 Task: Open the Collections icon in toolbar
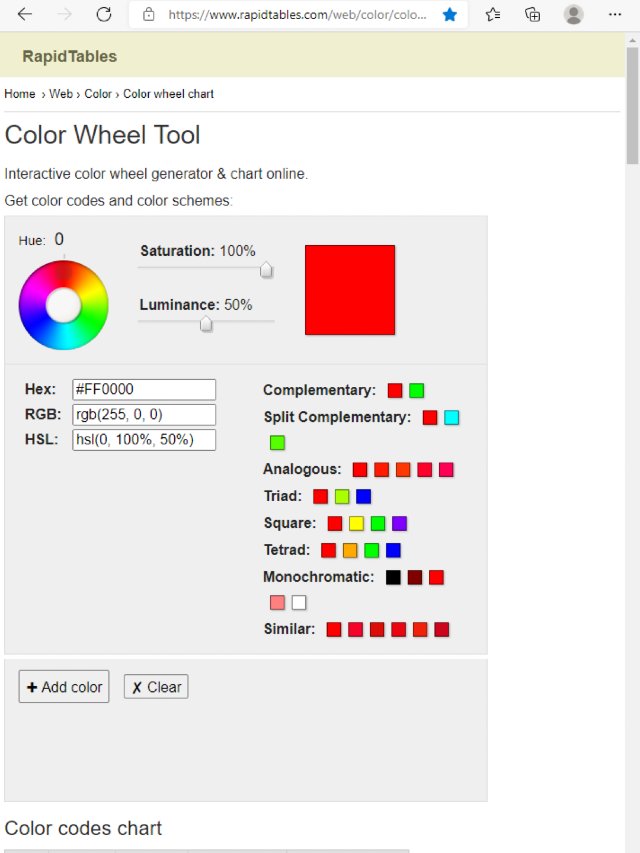coord(533,15)
